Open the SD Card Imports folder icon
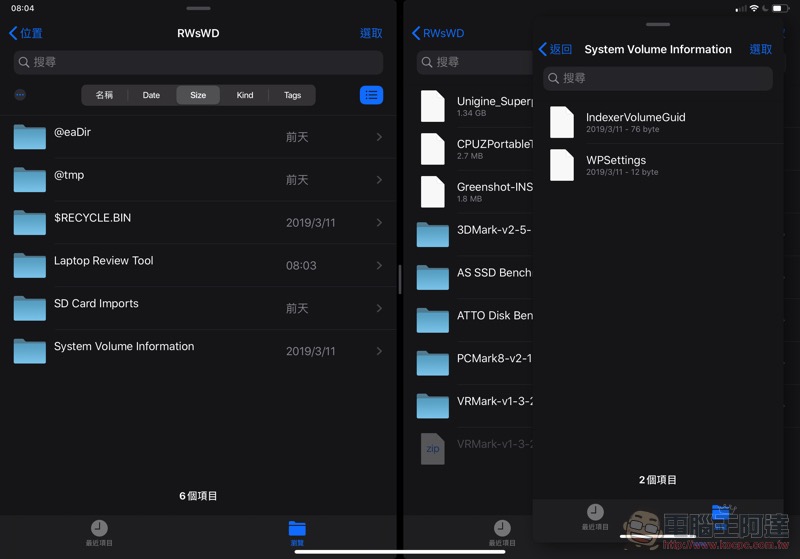This screenshot has width=800, height=559. (x=30, y=308)
